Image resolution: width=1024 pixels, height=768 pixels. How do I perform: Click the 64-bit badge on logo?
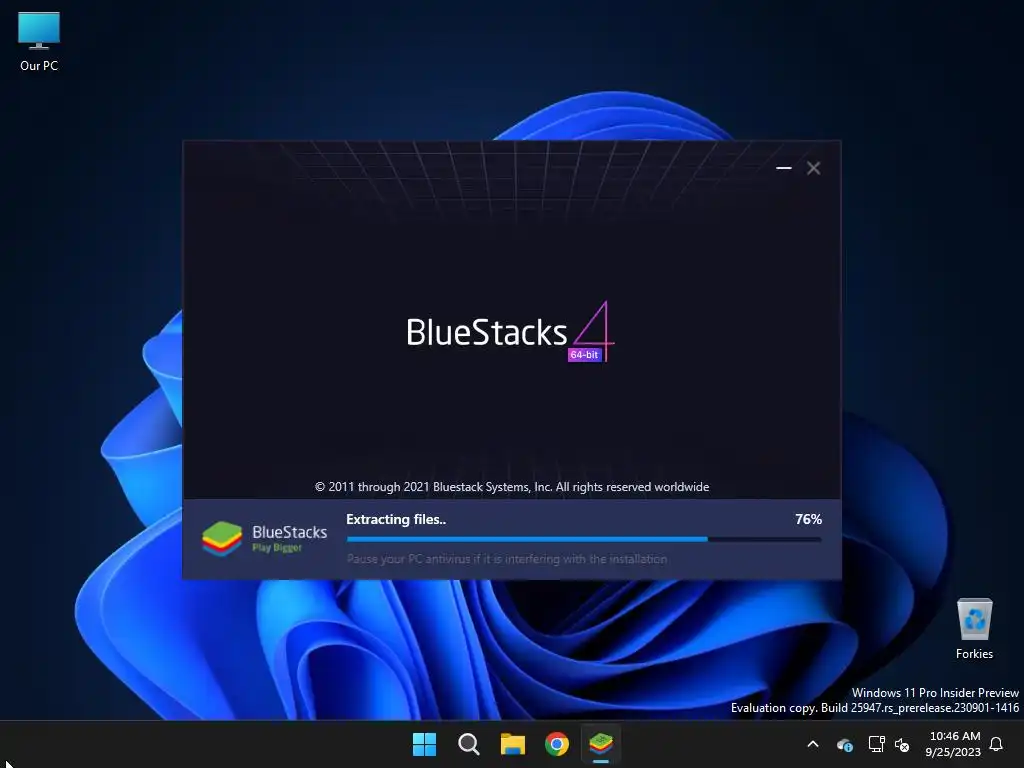[584, 355]
